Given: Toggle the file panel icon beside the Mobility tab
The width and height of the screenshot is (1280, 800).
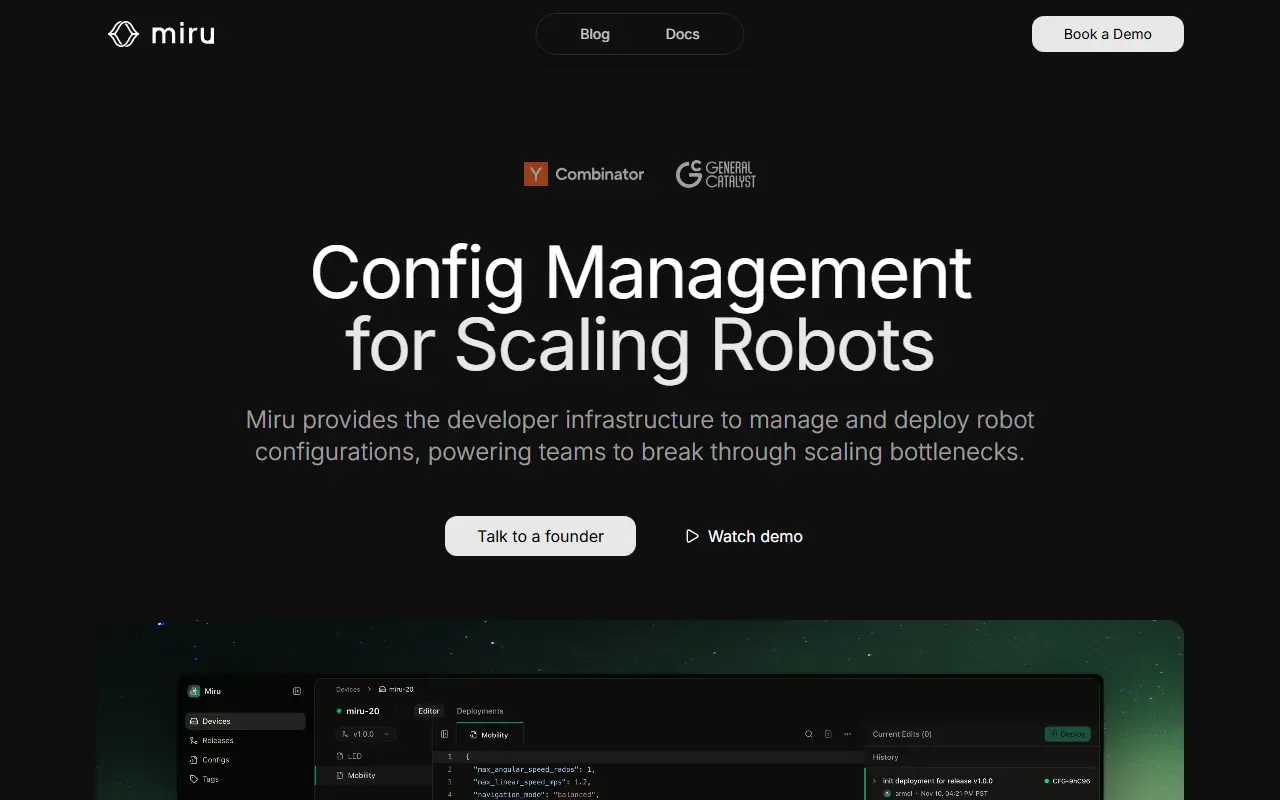Looking at the screenshot, I should (445, 734).
